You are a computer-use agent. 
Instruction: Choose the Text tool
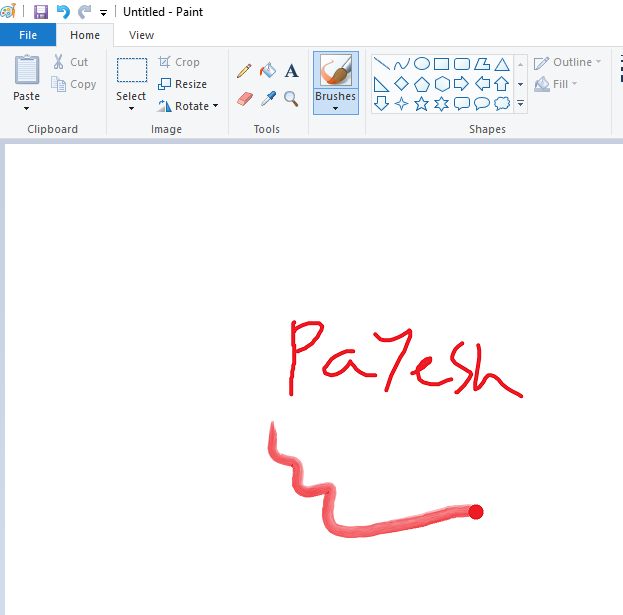291,71
